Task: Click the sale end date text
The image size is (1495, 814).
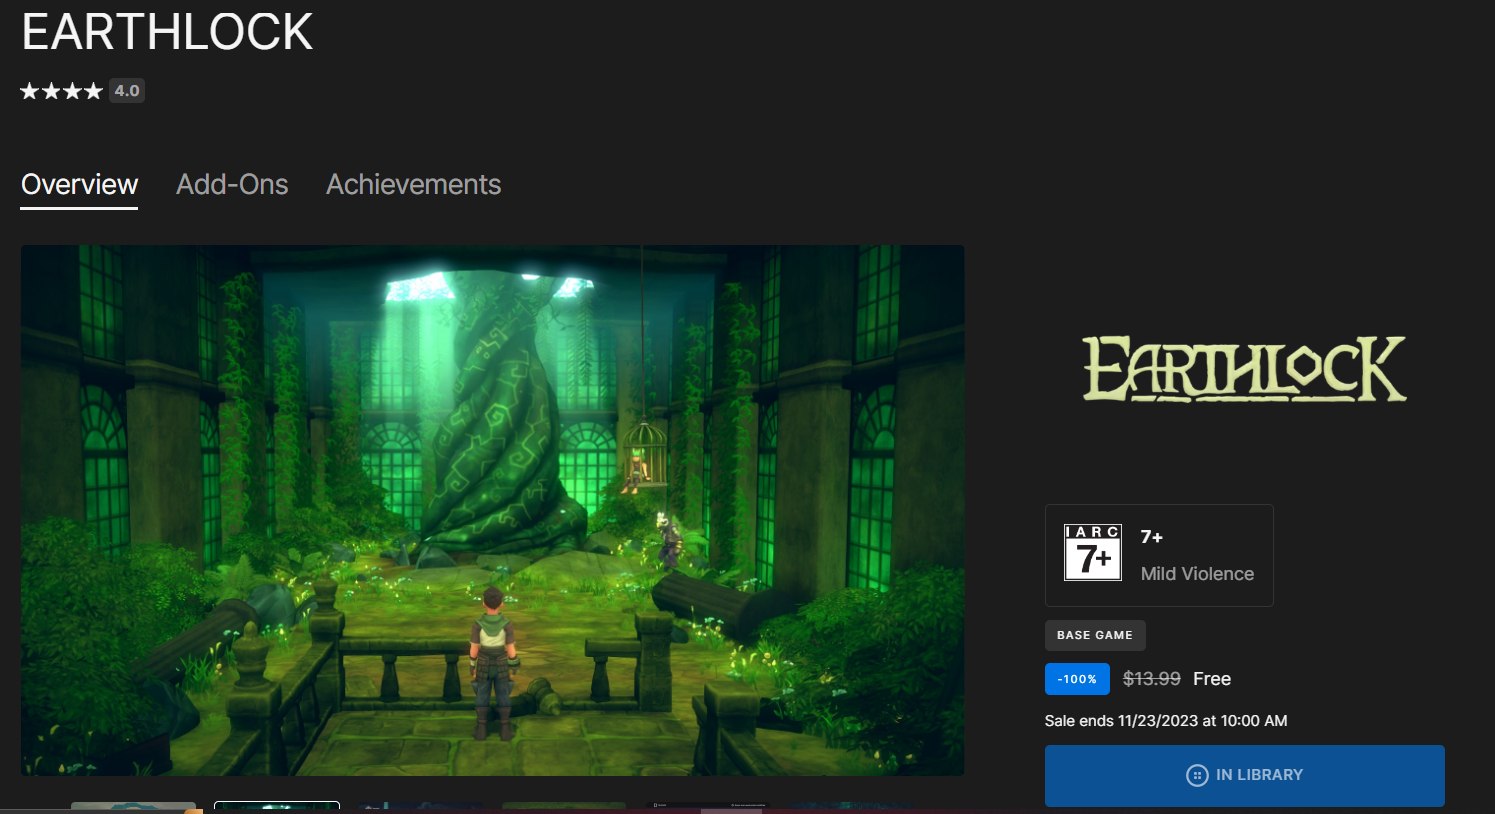Action: [x=1166, y=721]
